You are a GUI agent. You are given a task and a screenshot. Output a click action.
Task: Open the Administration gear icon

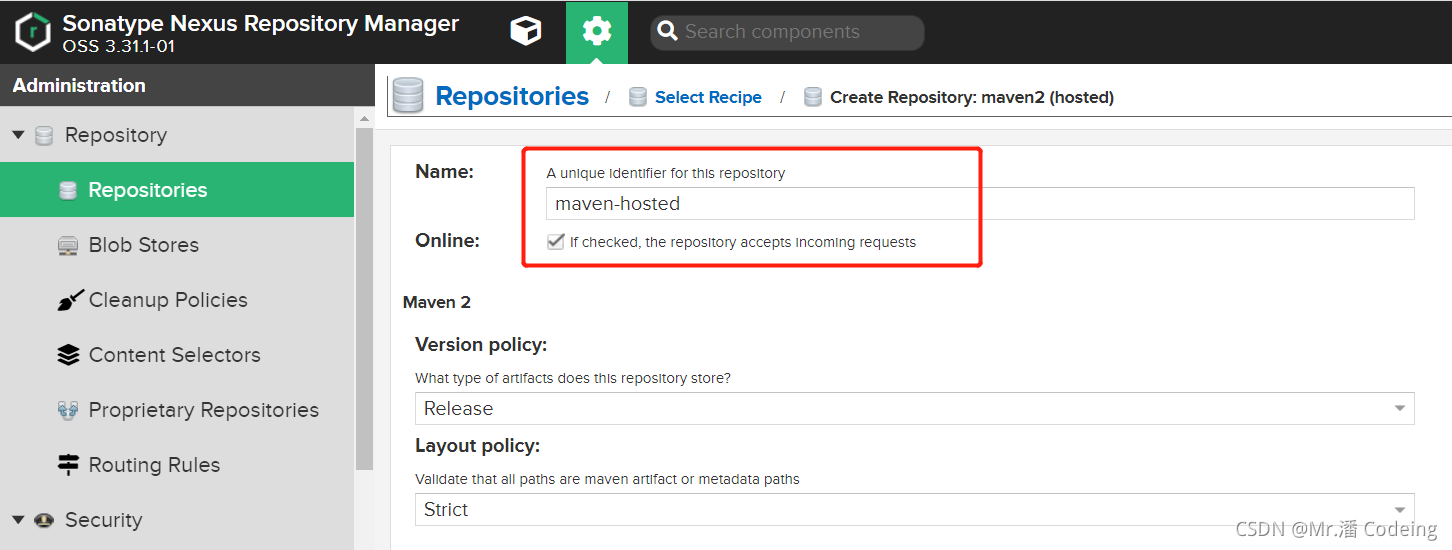point(597,32)
